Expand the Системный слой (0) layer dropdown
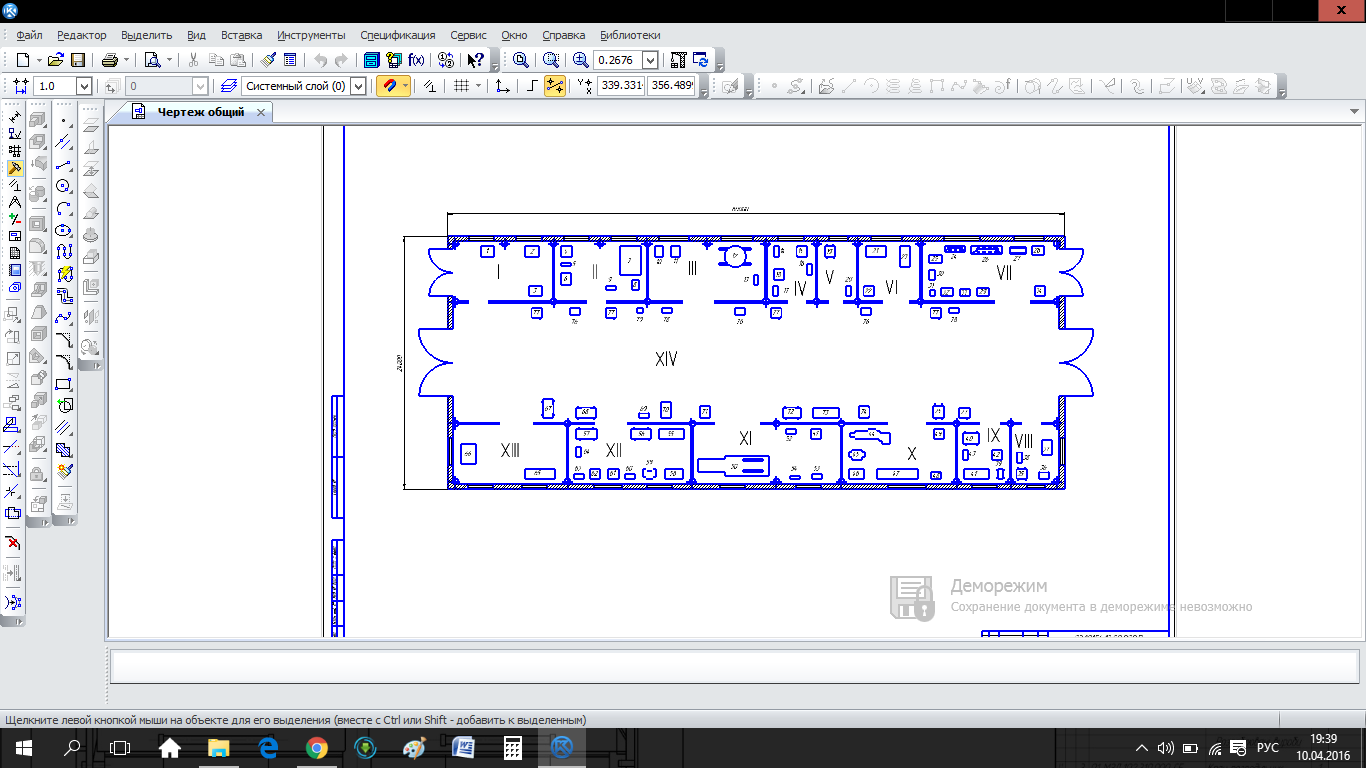 pos(359,86)
